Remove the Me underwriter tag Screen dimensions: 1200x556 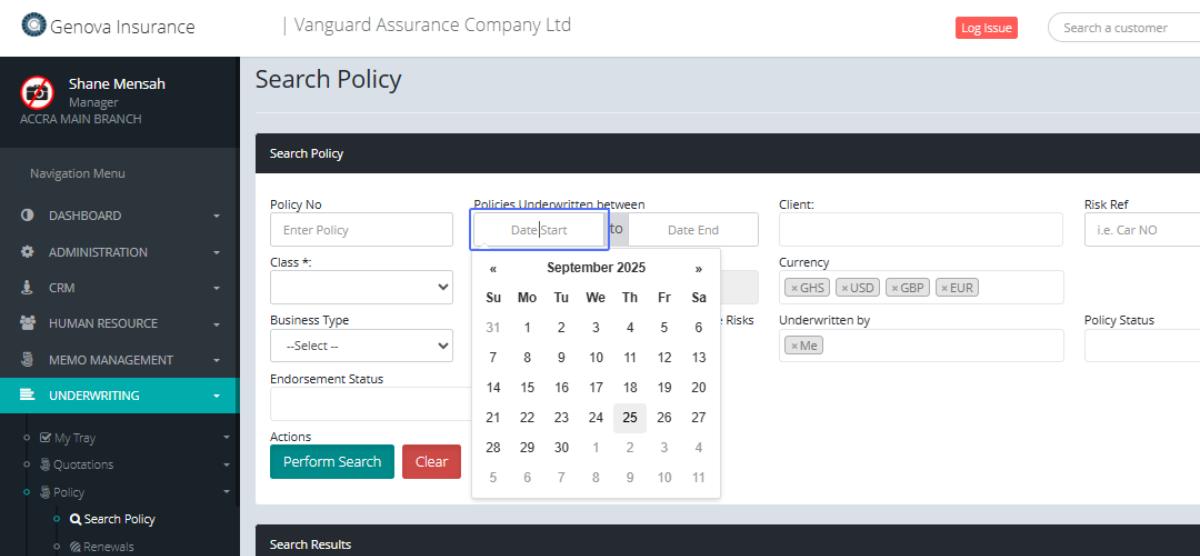[794, 346]
